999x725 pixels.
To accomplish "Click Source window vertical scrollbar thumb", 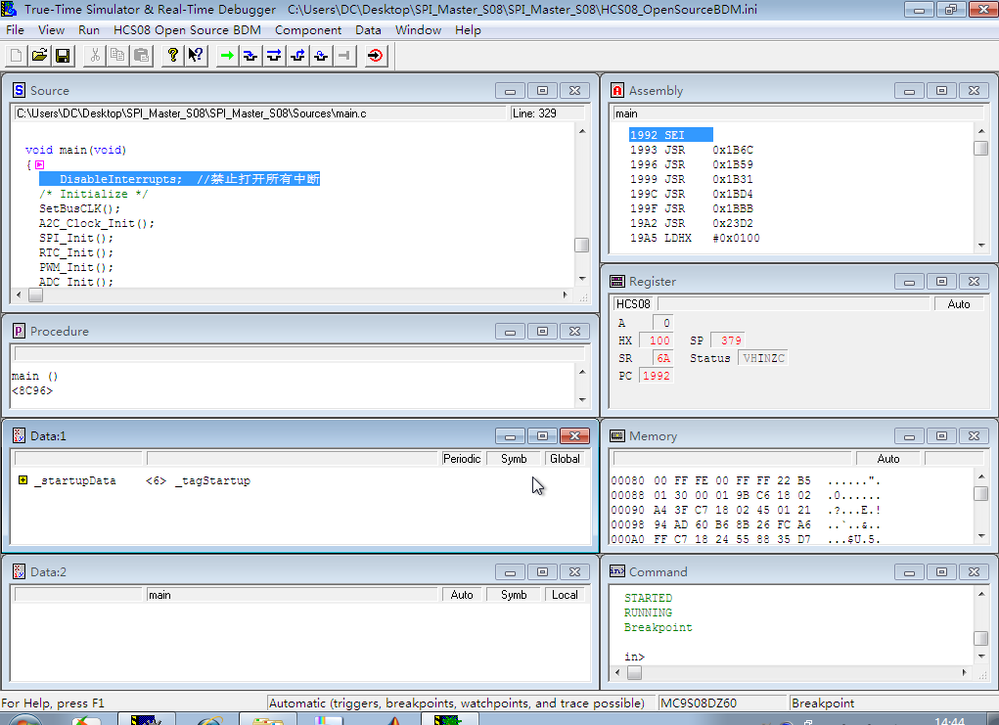I will pyautogui.click(x=582, y=245).
